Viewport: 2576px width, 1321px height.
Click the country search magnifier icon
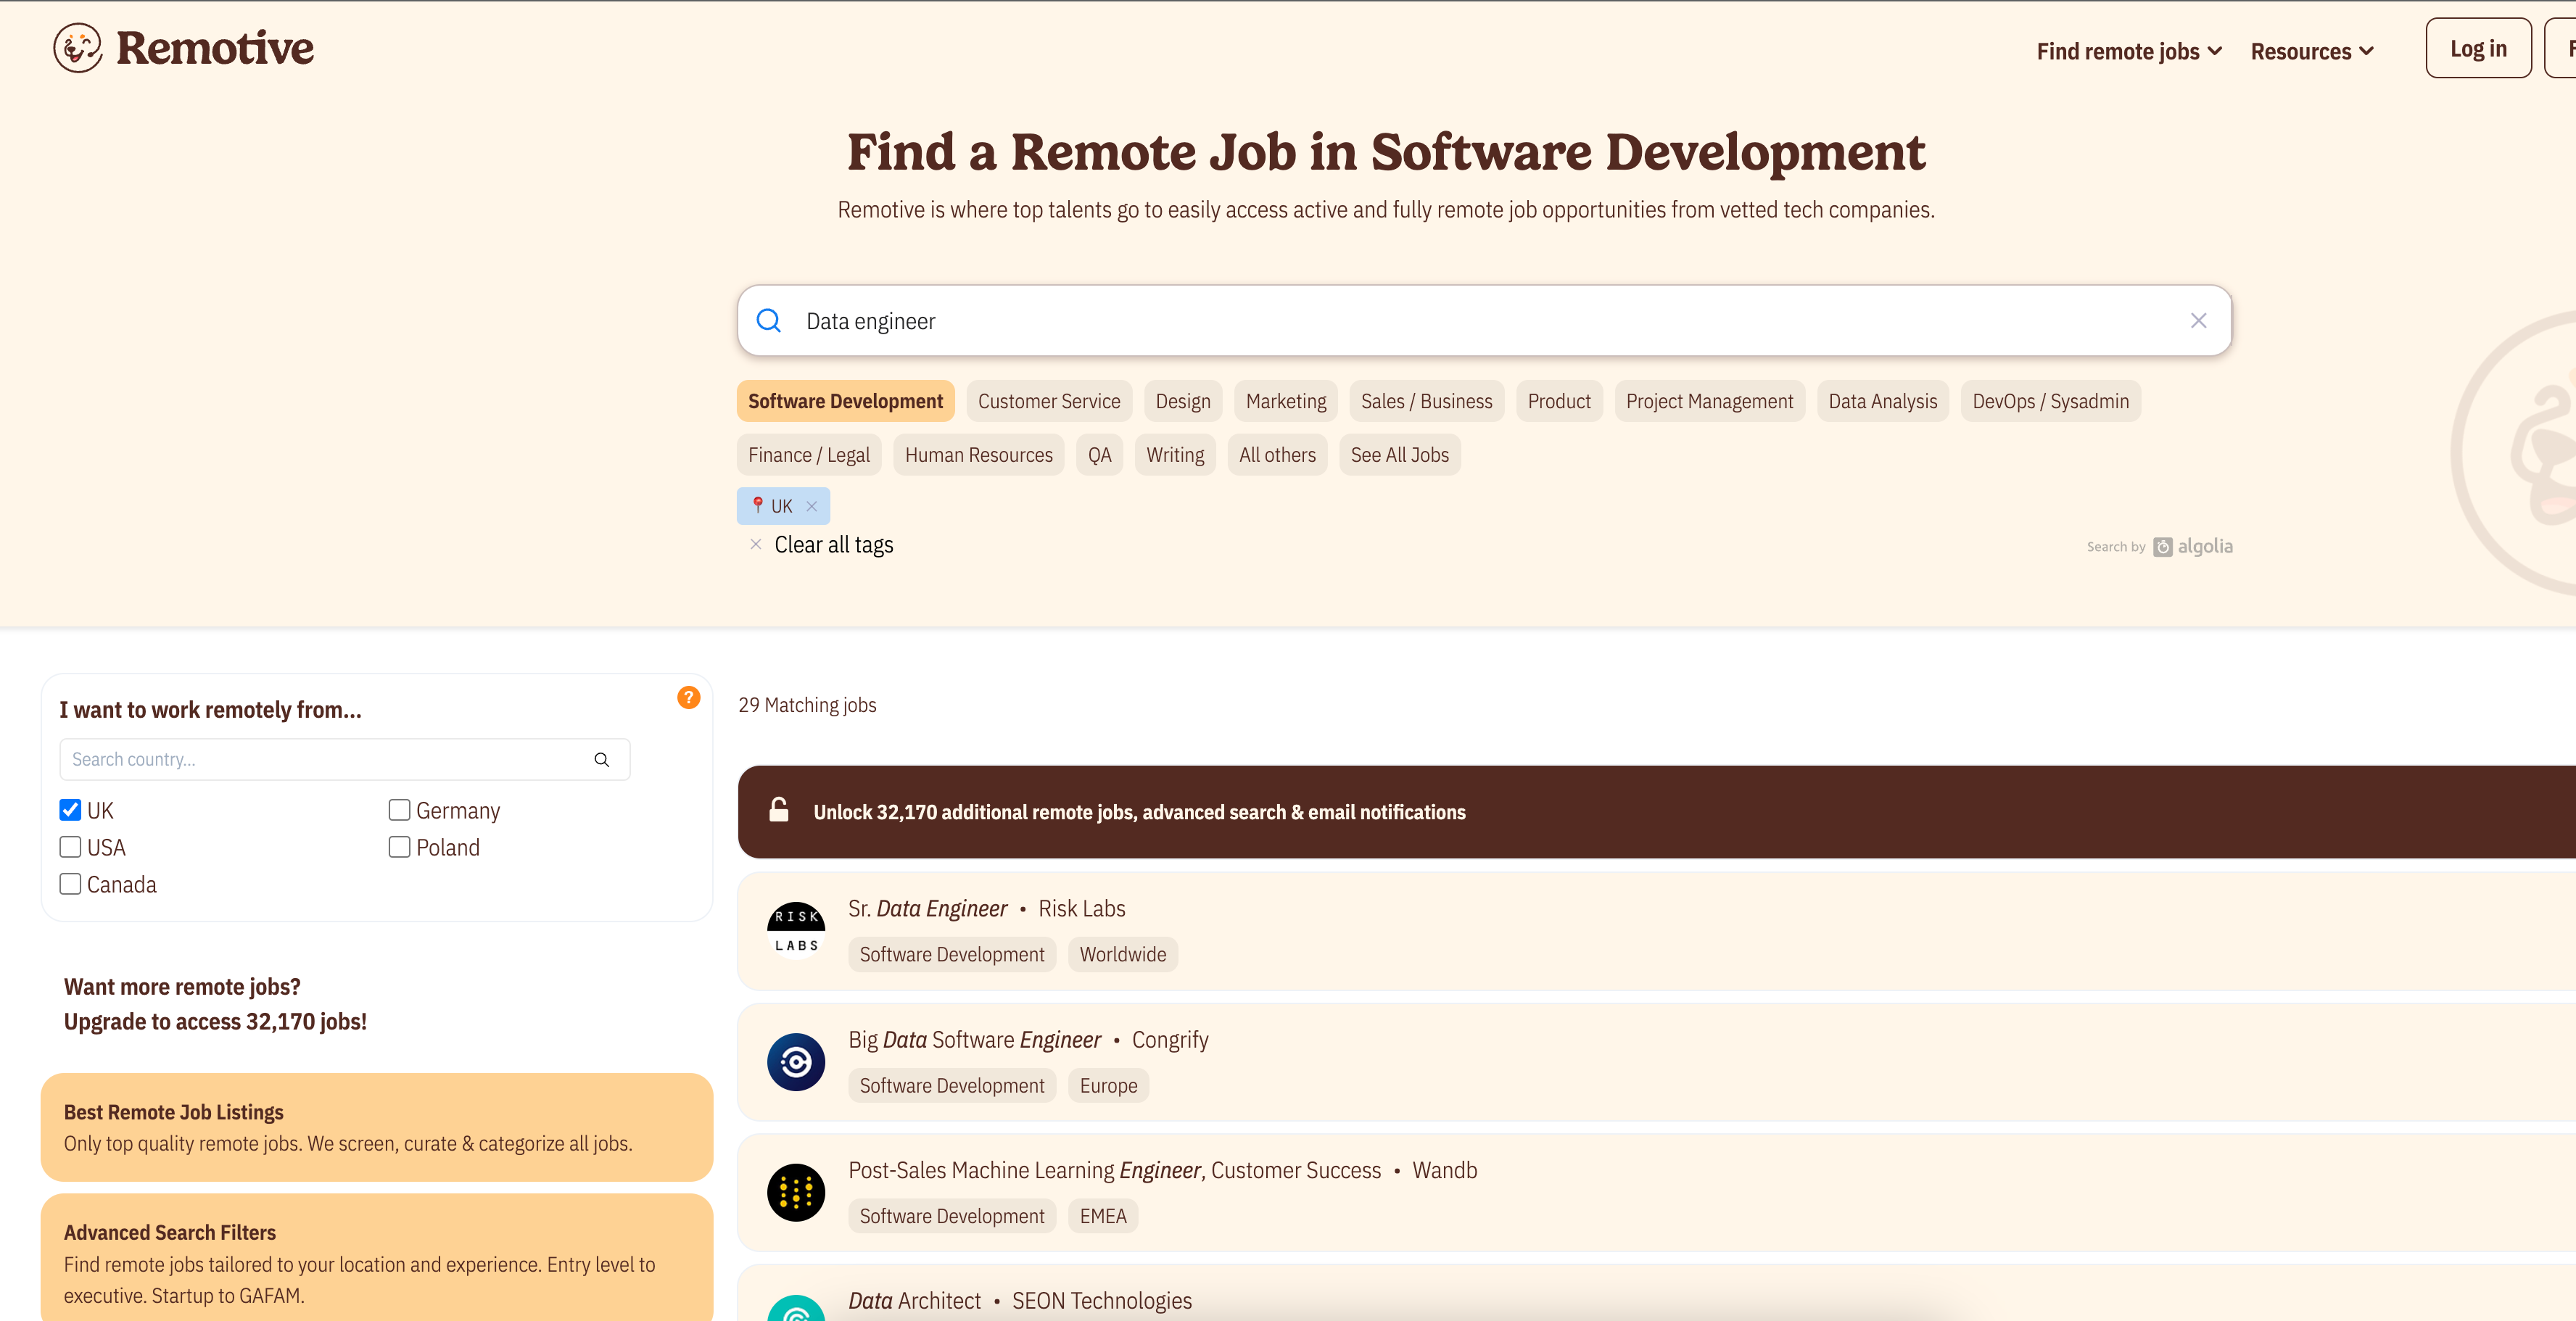(x=602, y=760)
